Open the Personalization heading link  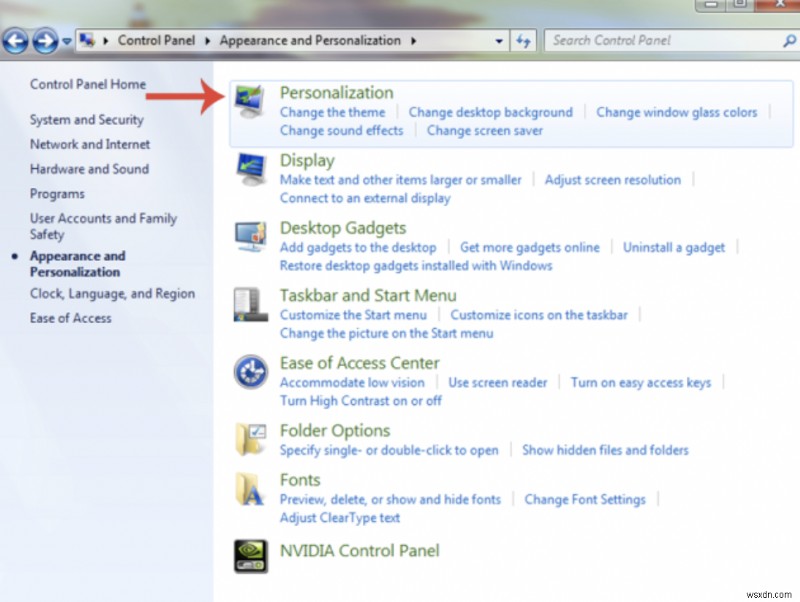tap(337, 93)
